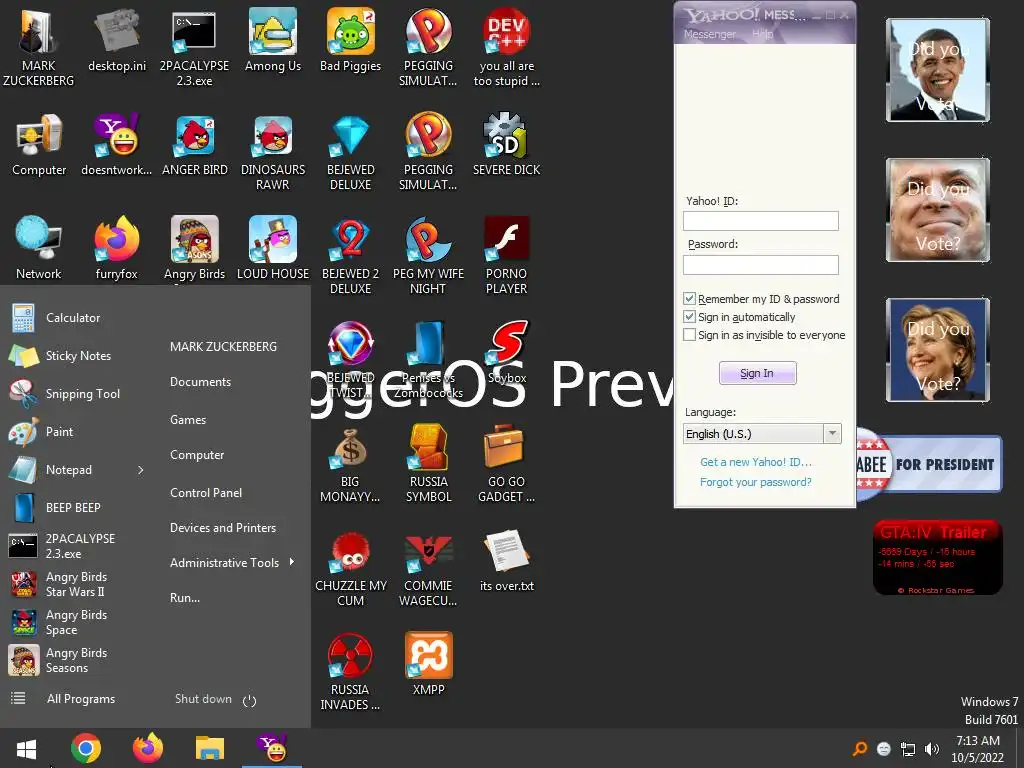Select the RUSSIA INVADES radiation icon
Viewport: 1024px width, 768px height.
click(350, 672)
